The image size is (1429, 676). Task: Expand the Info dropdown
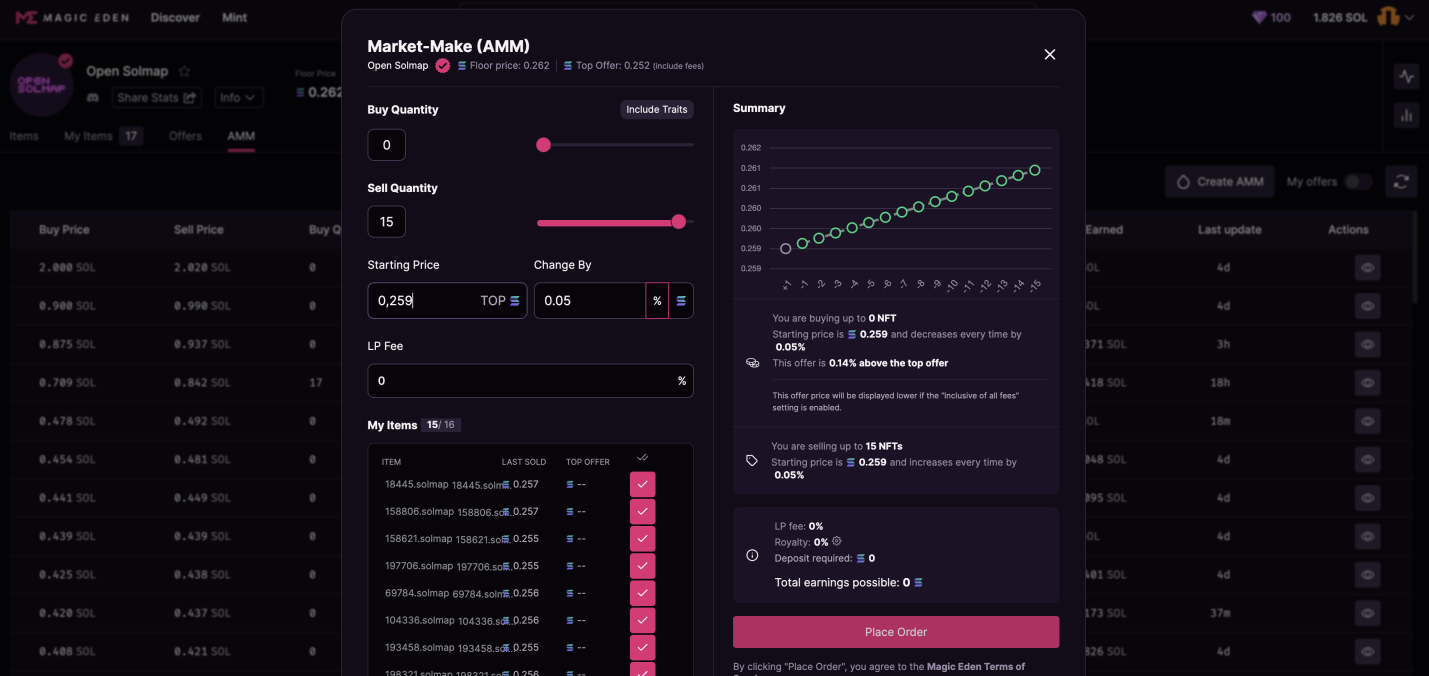238,98
